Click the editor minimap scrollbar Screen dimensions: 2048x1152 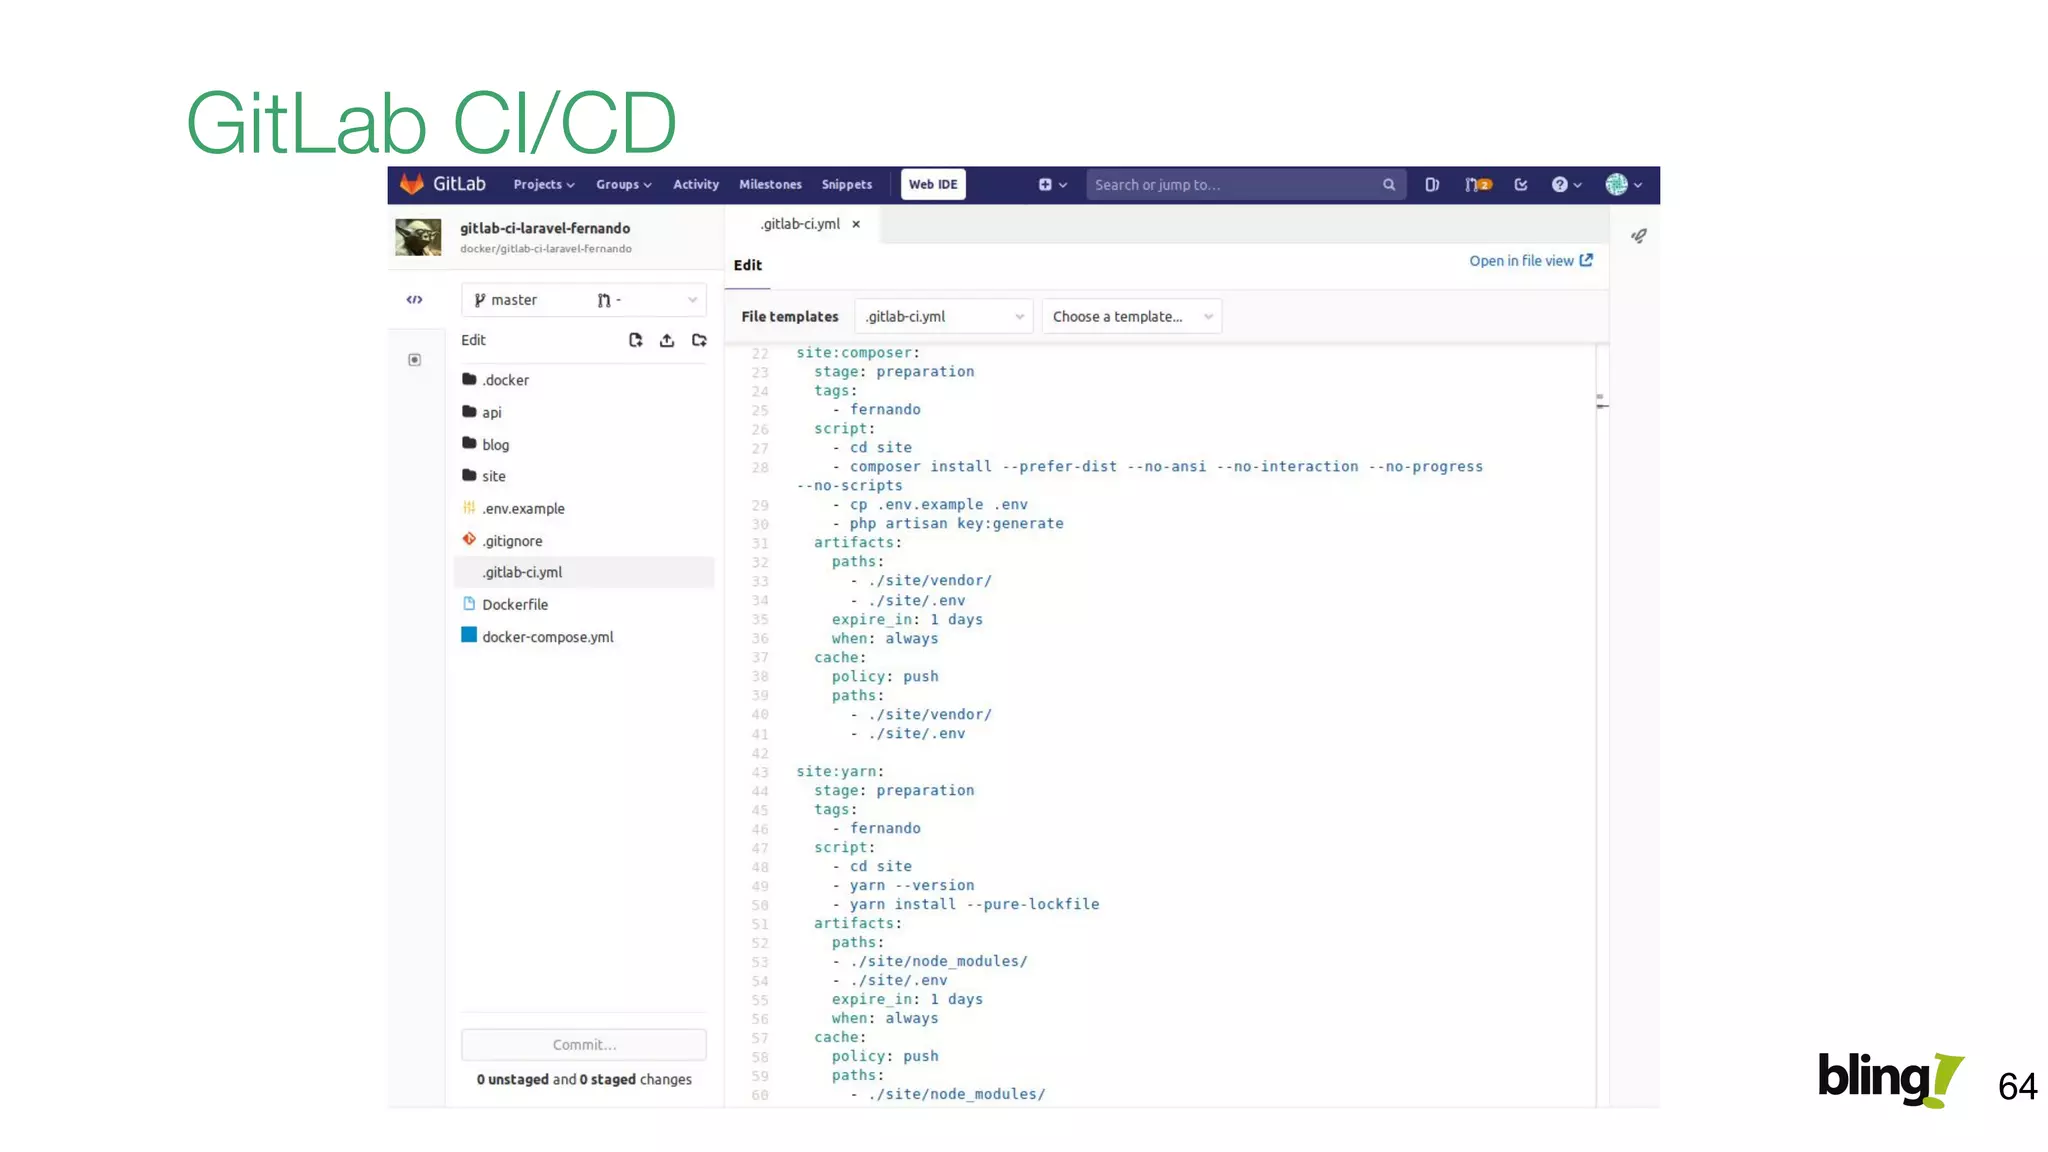click(x=1602, y=725)
